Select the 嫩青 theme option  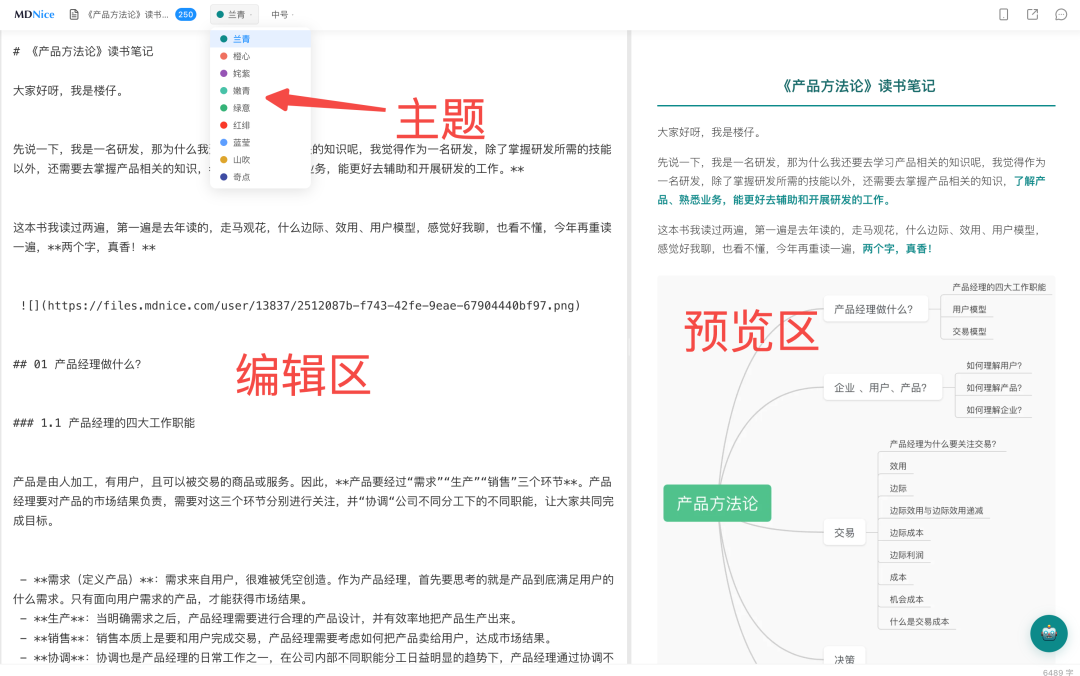(260, 91)
